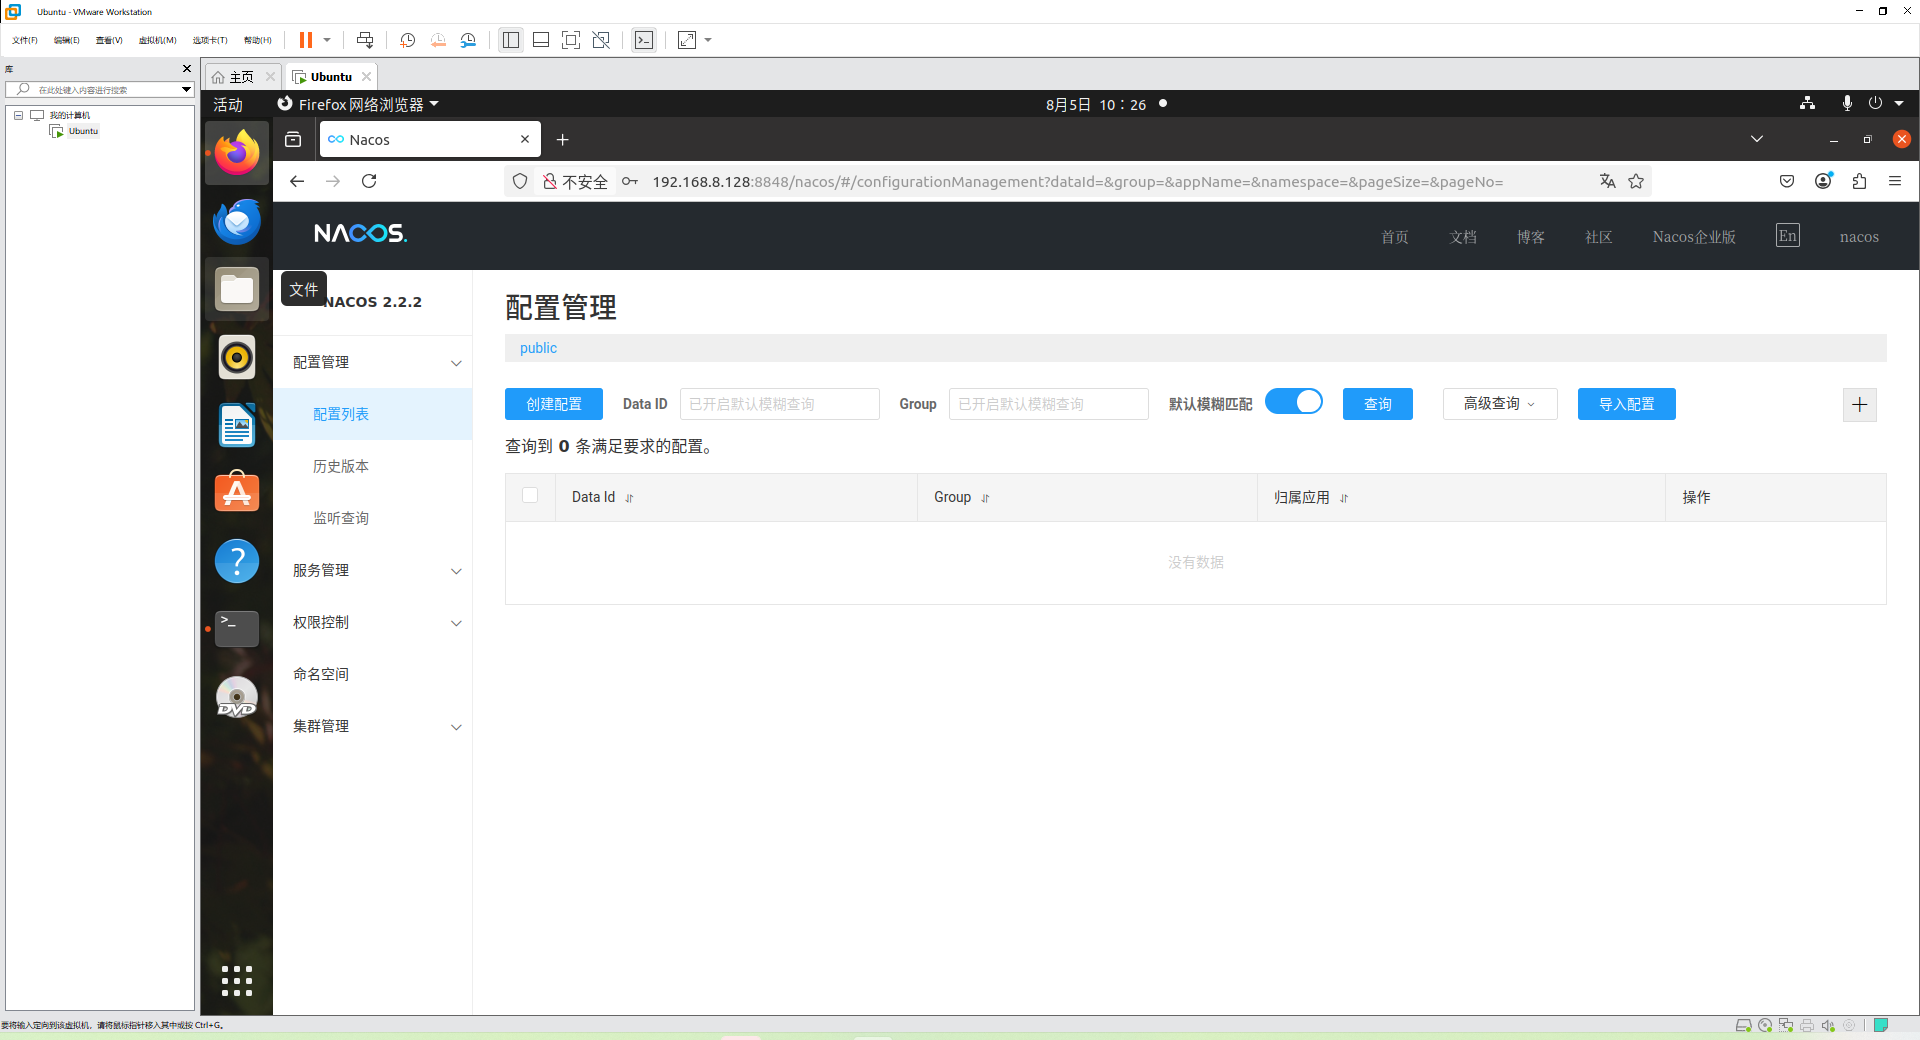Screen dimensions: 1920x1040
Task: Open new Firefox tab
Action: point(563,140)
